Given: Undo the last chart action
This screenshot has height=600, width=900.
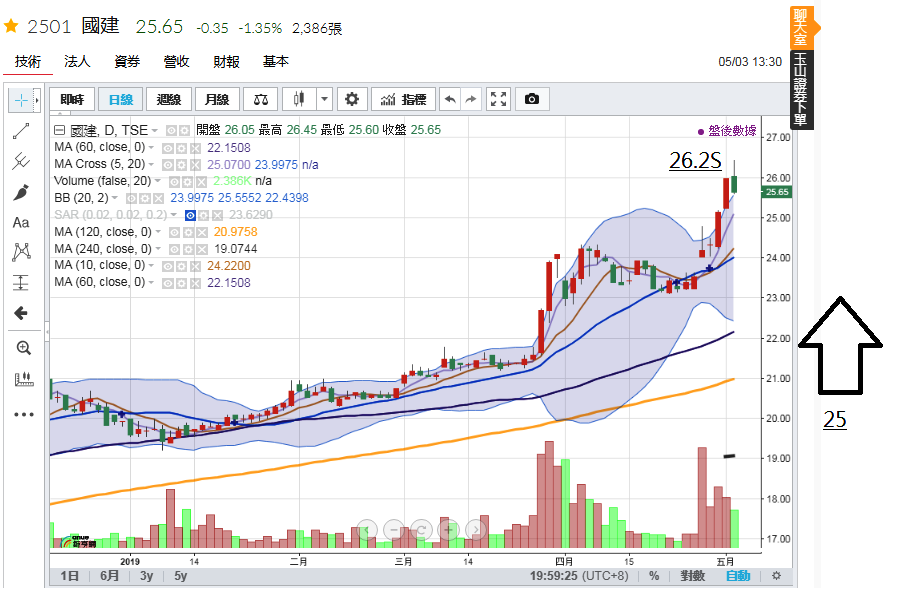Looking at the screenshot, I should 451,99.
